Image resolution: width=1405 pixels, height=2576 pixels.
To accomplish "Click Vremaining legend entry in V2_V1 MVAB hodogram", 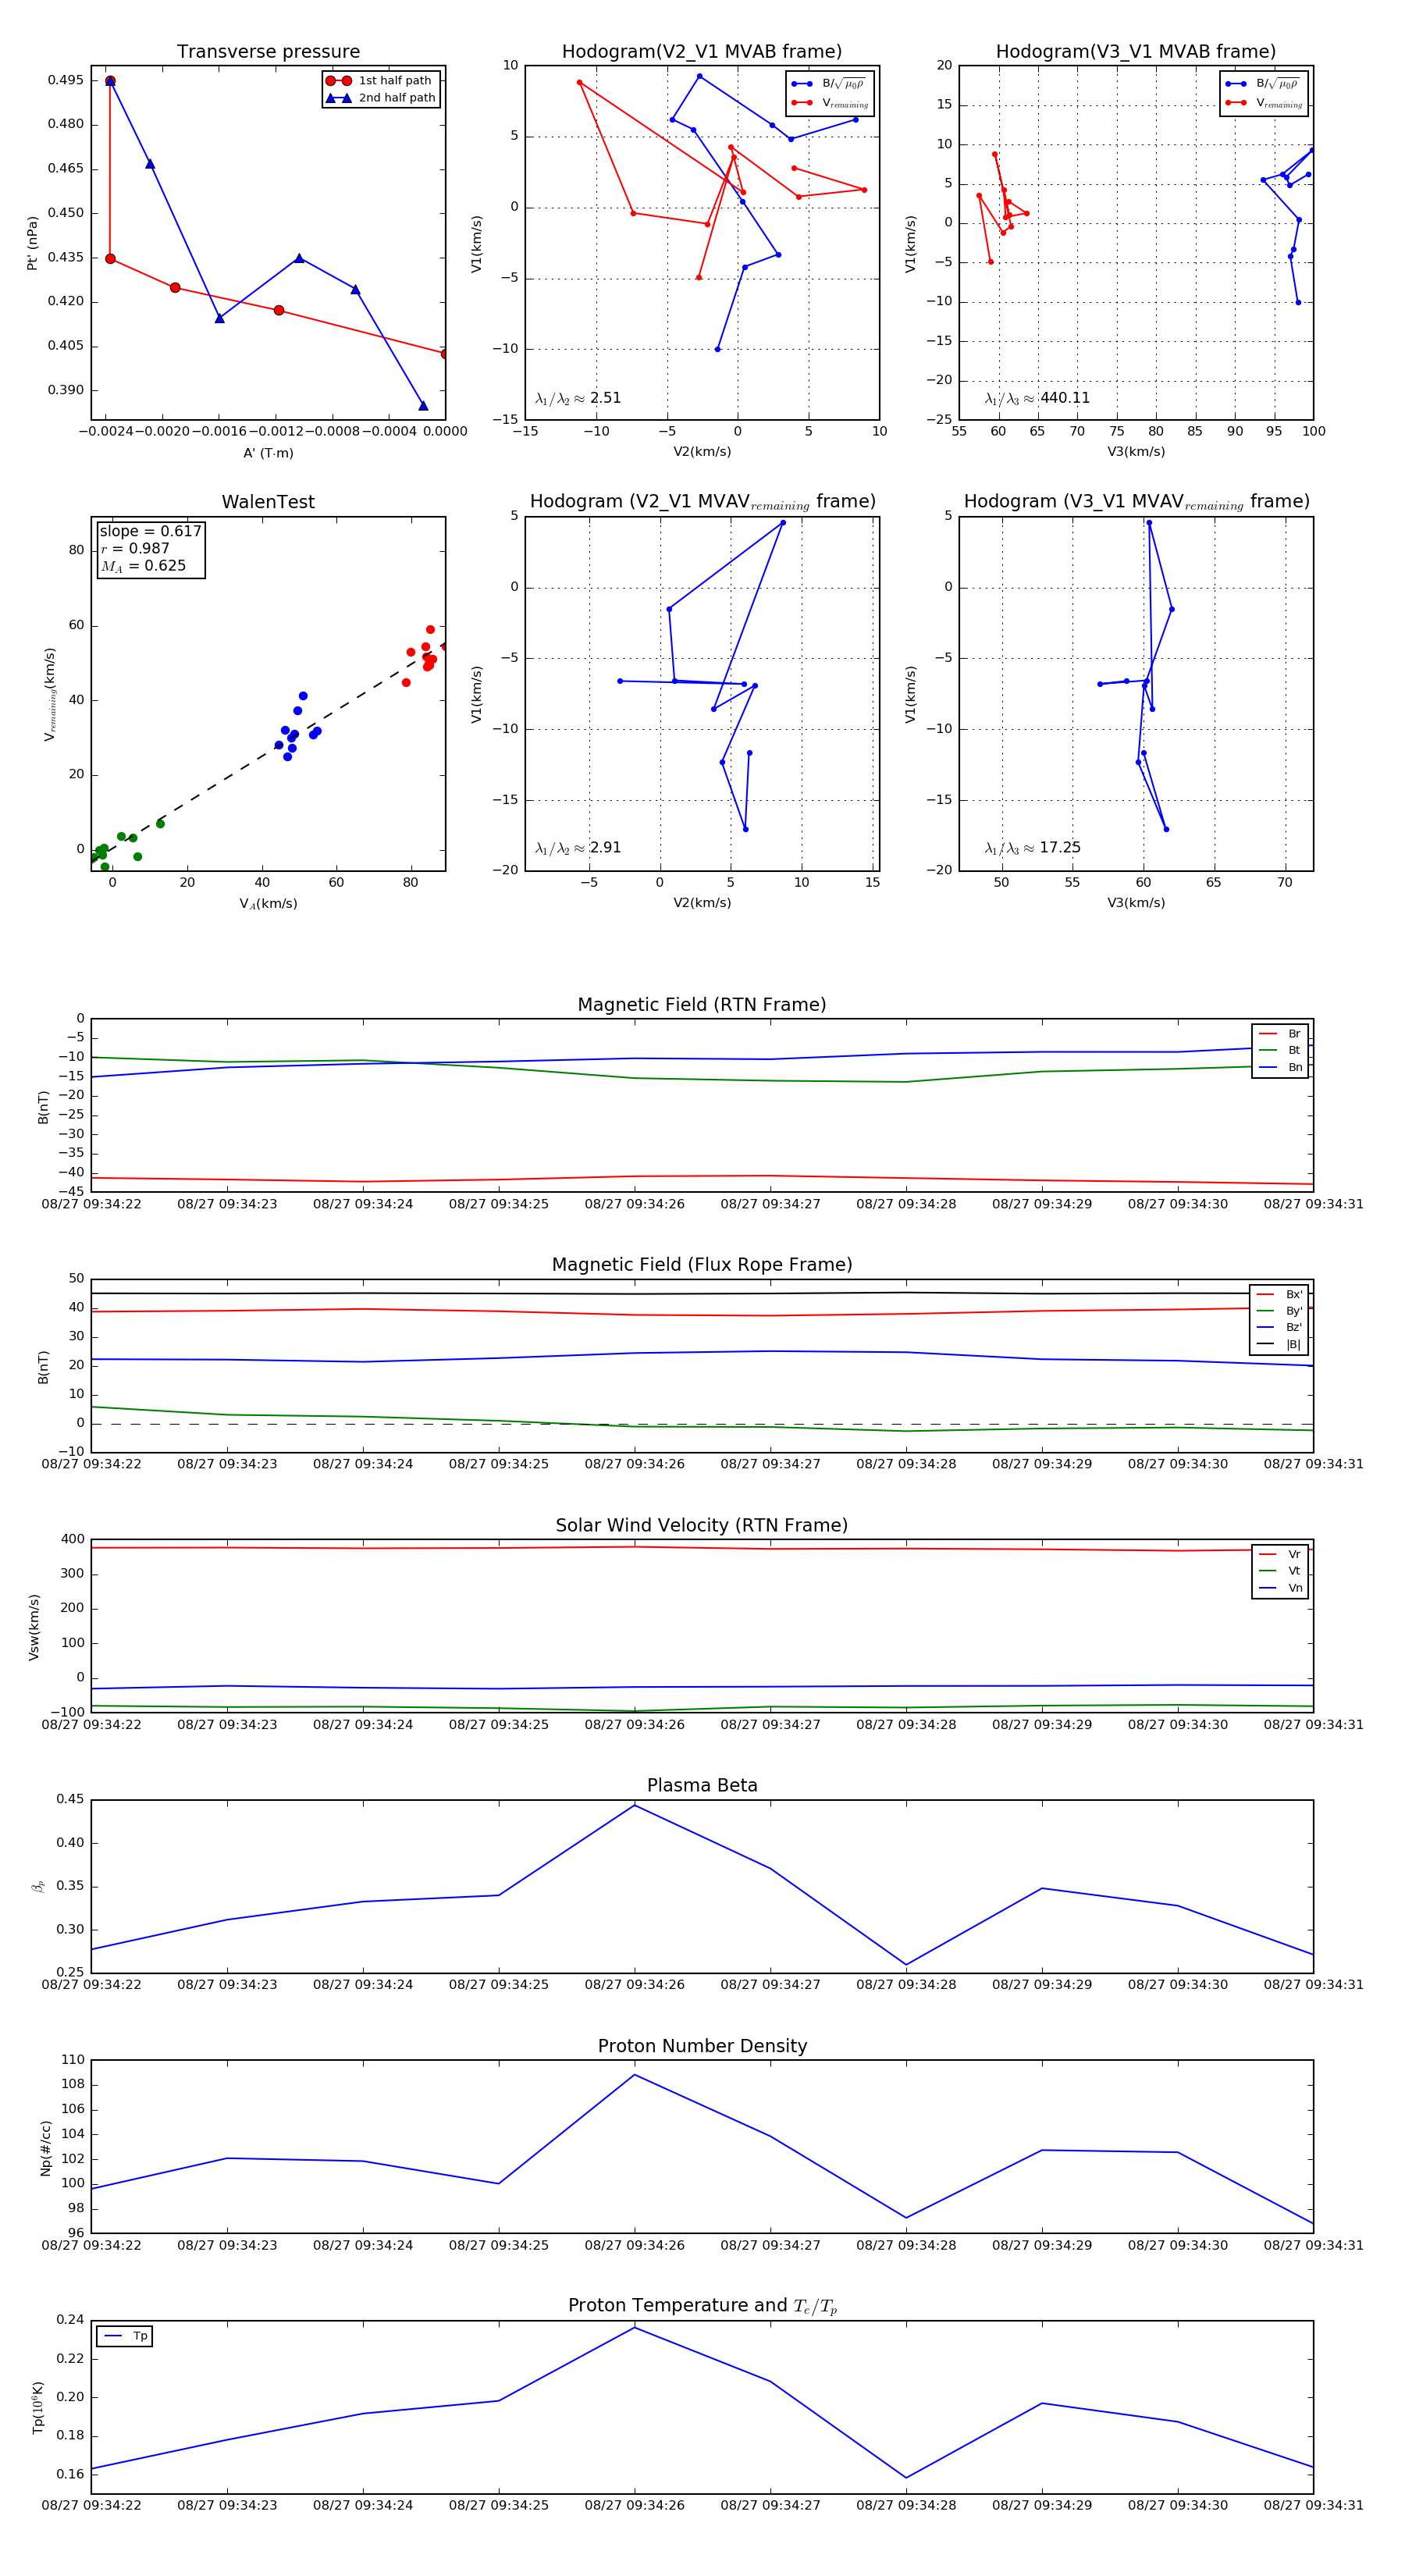I will click(830, 103).
